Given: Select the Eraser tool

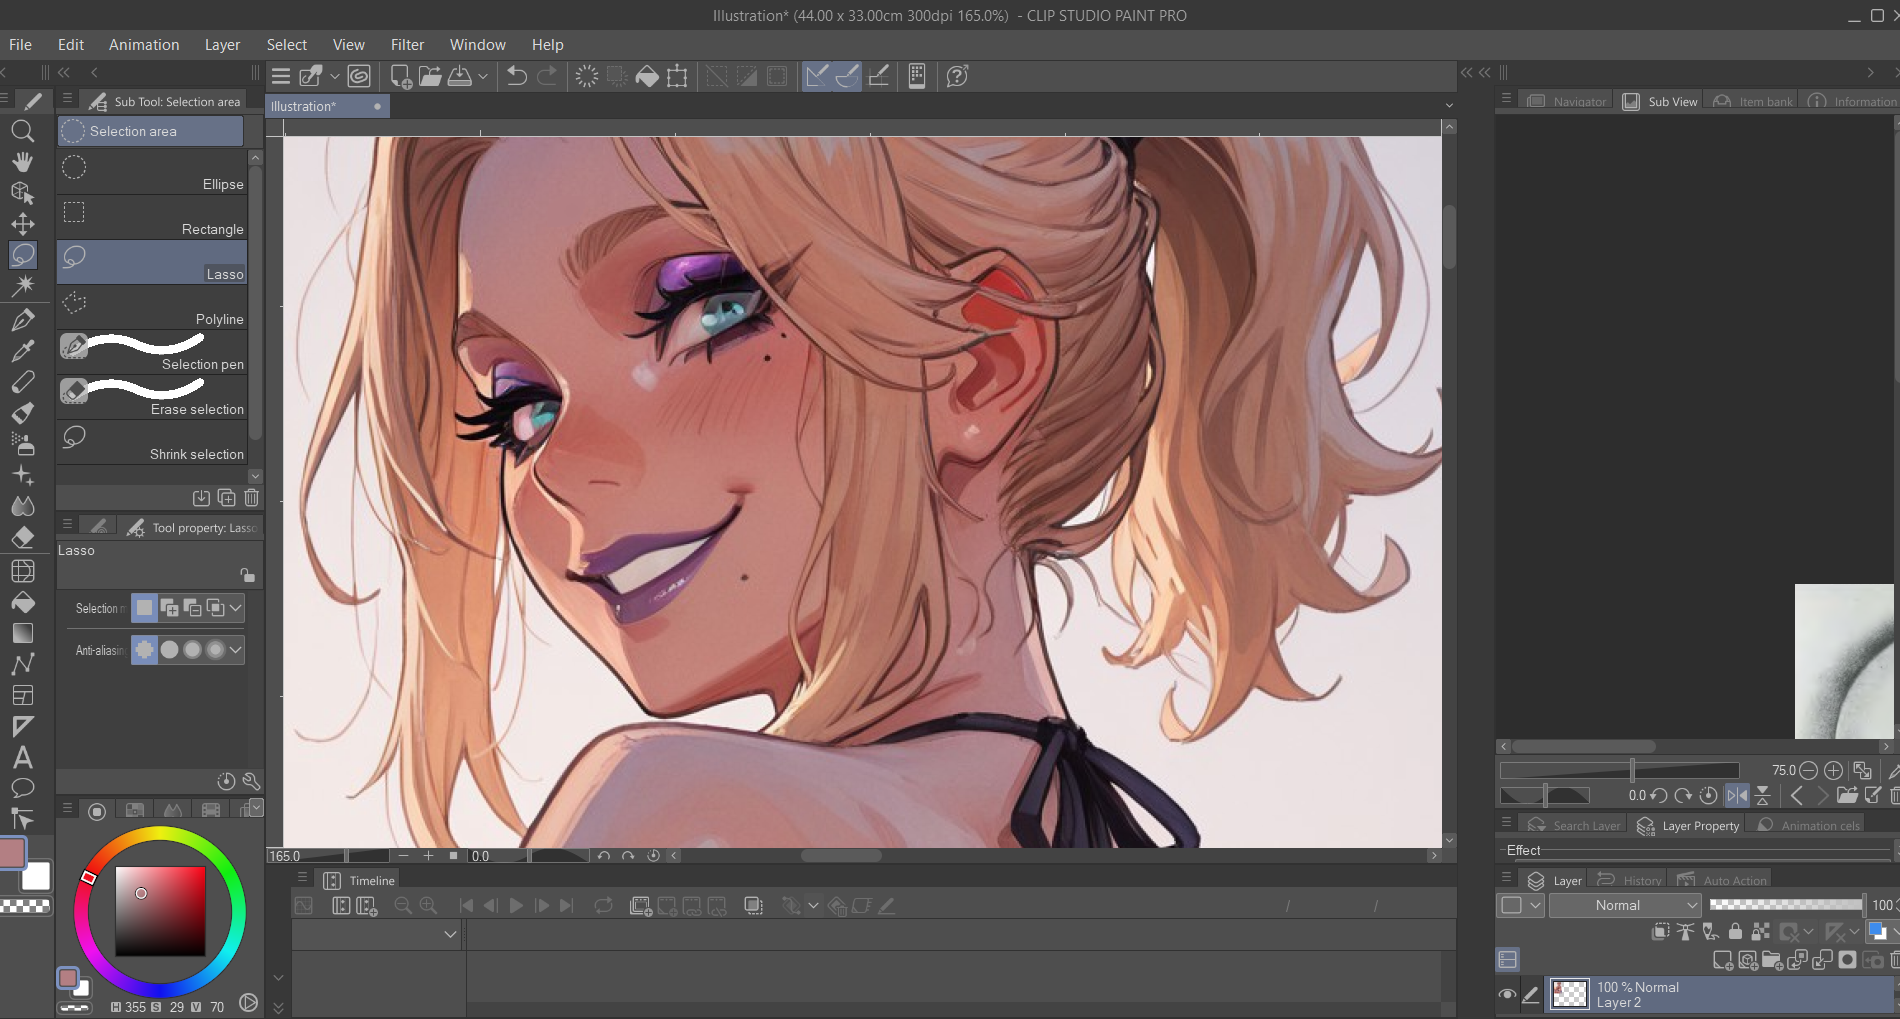Looking at the screenshot, I should [22, 538].
